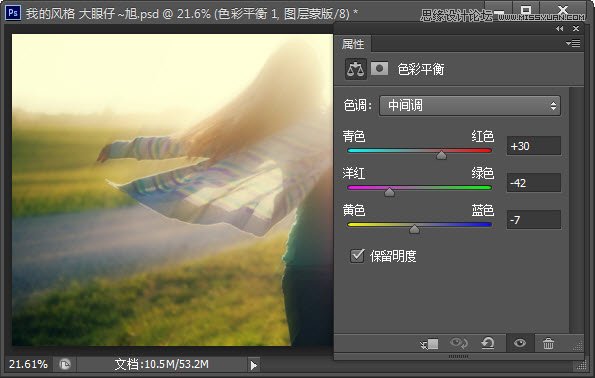
Task: Click the cyan-red slider handle
Action: [441, 155]
